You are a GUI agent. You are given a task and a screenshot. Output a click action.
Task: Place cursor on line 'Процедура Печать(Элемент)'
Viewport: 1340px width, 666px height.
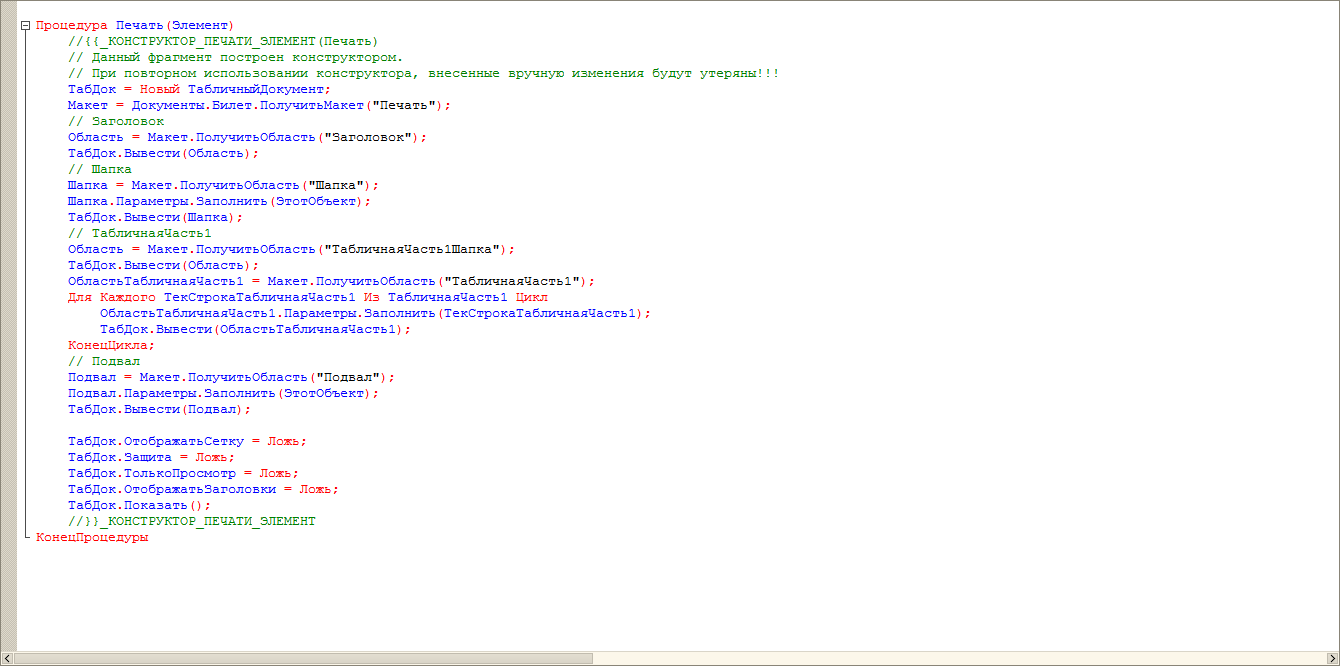click(135, 26)
